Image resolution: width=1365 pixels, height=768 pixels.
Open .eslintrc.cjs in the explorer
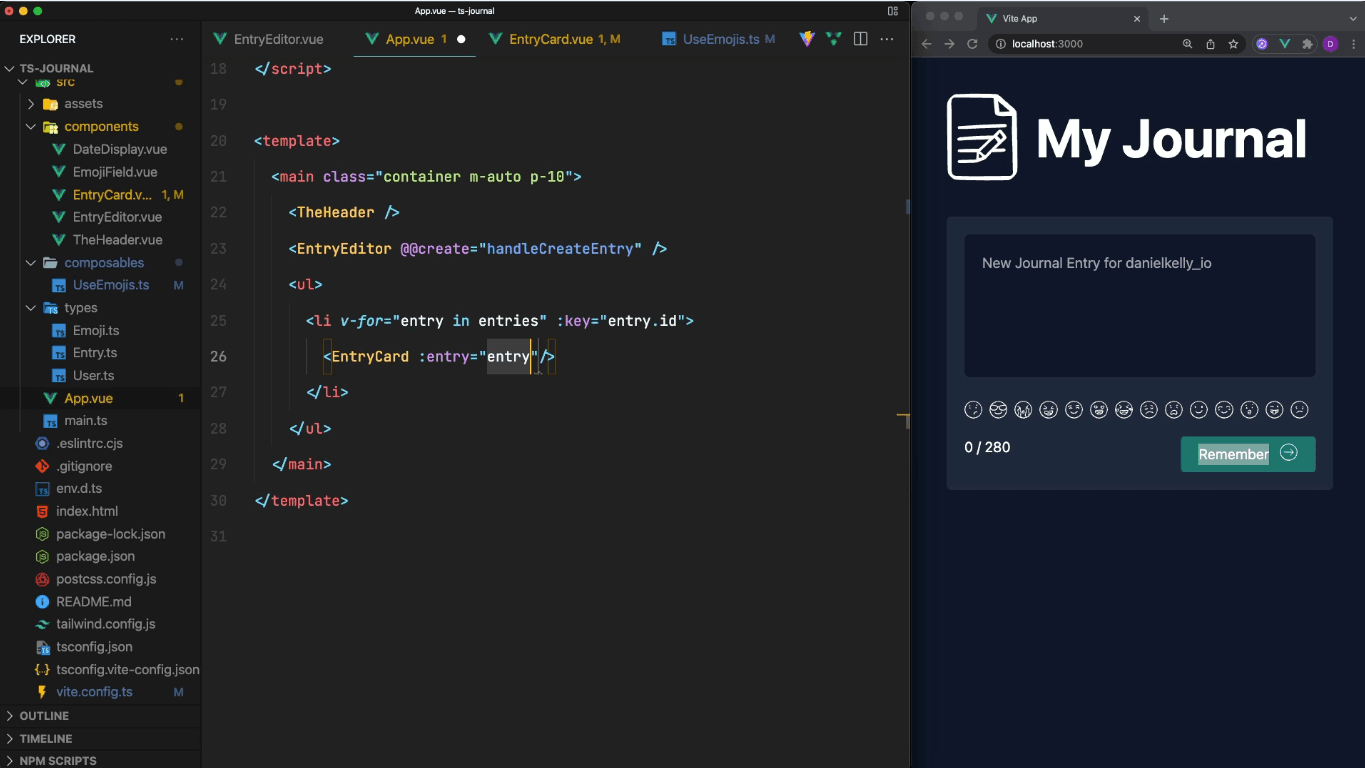click(89, 443)
